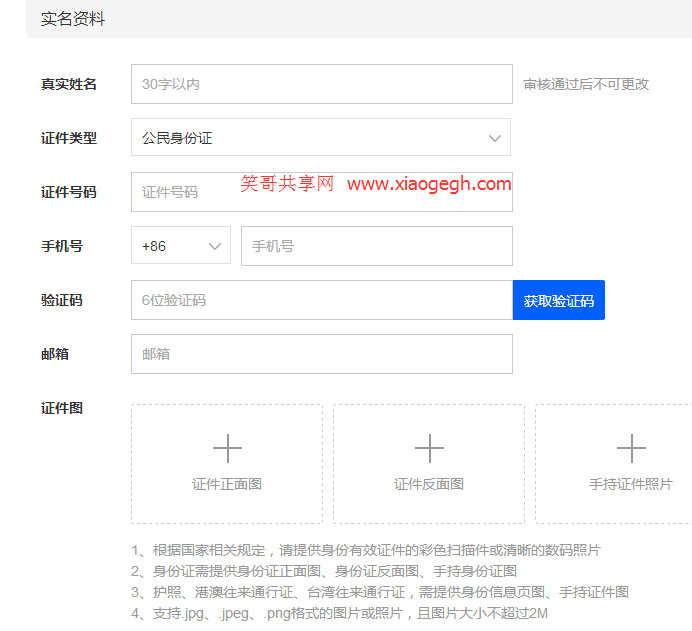Focus the 6位验证码 input field
Screen dimensions: 692x631
322,300
